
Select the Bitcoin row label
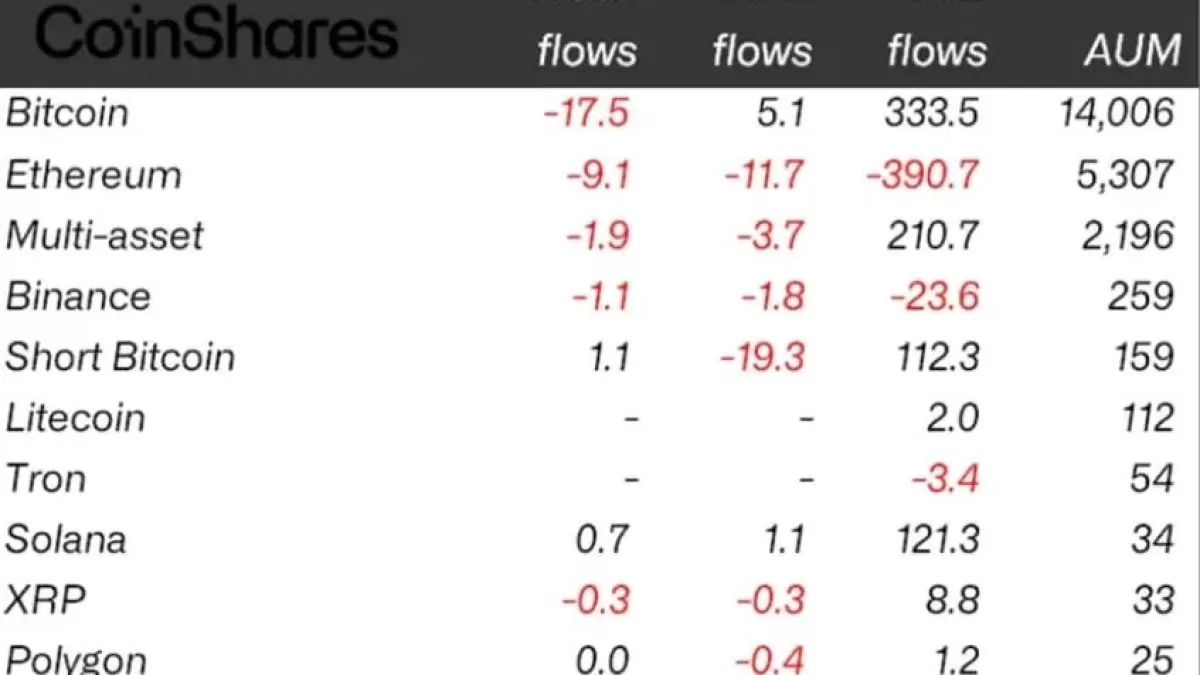[68, 113]
